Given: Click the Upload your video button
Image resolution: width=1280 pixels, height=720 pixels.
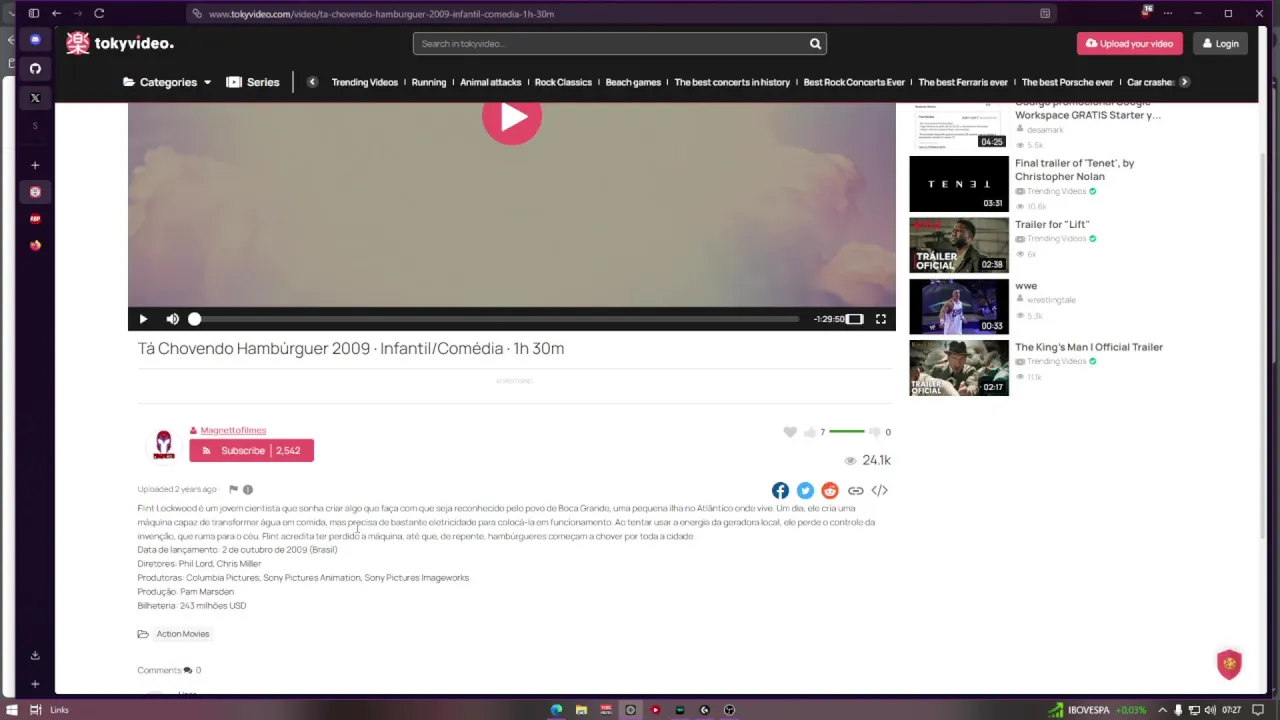Looking at the screenshot, I should point(1130,43).
